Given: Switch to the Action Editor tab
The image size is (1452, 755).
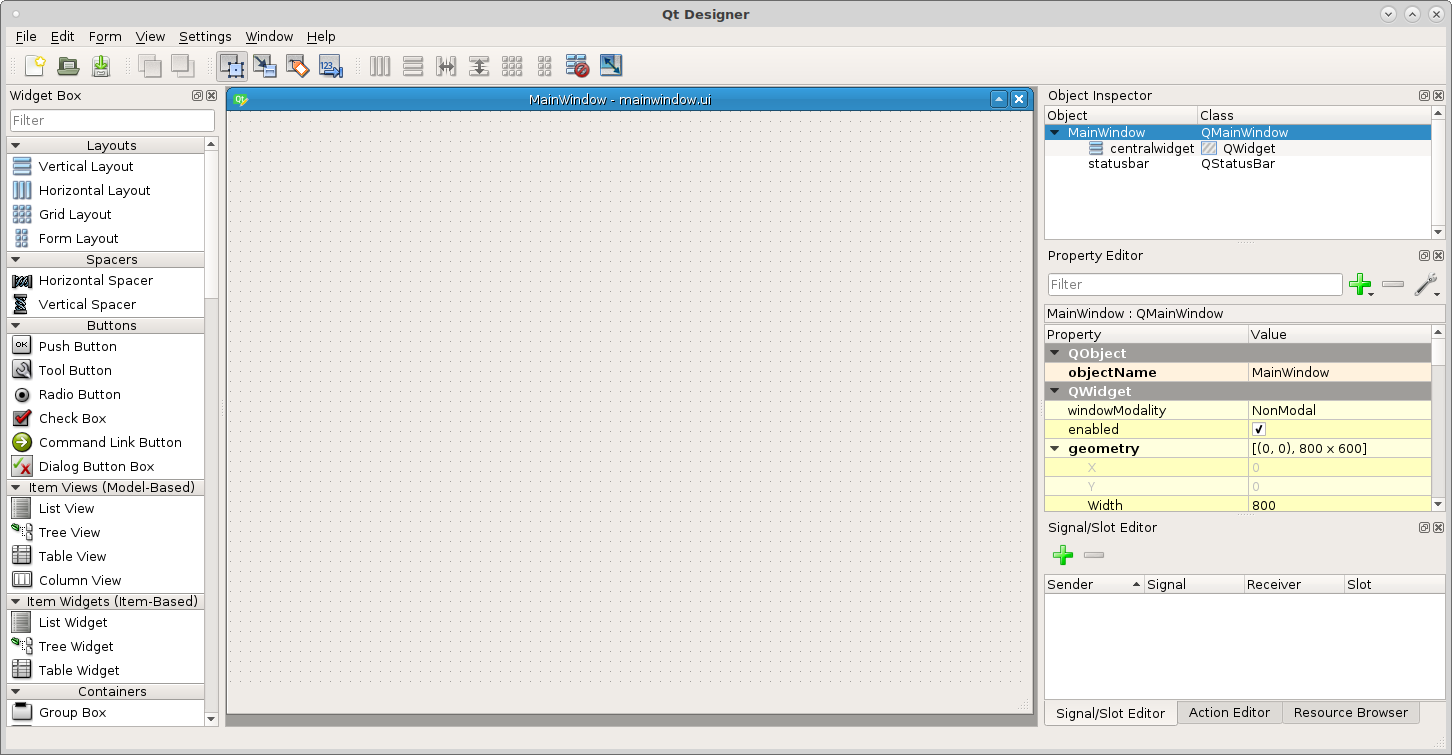Looking at the screenshot, I should pyautogui.click(x=1229, y=712).
